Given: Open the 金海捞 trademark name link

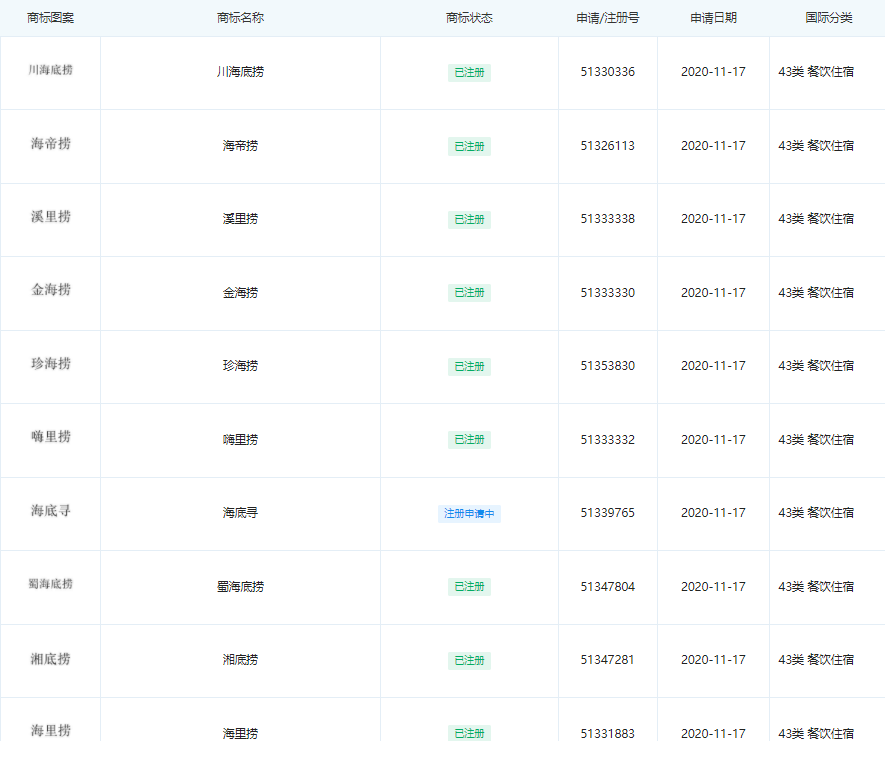Looking at the screenshot, I should coord(240,292).
